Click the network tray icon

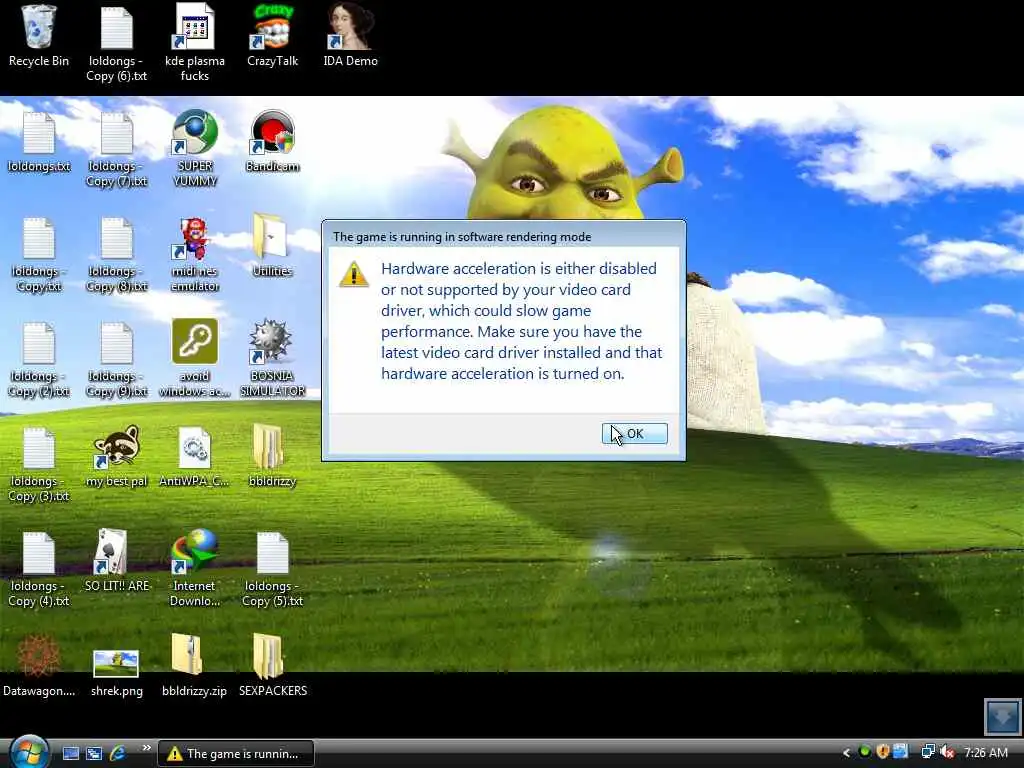[927, 752]
